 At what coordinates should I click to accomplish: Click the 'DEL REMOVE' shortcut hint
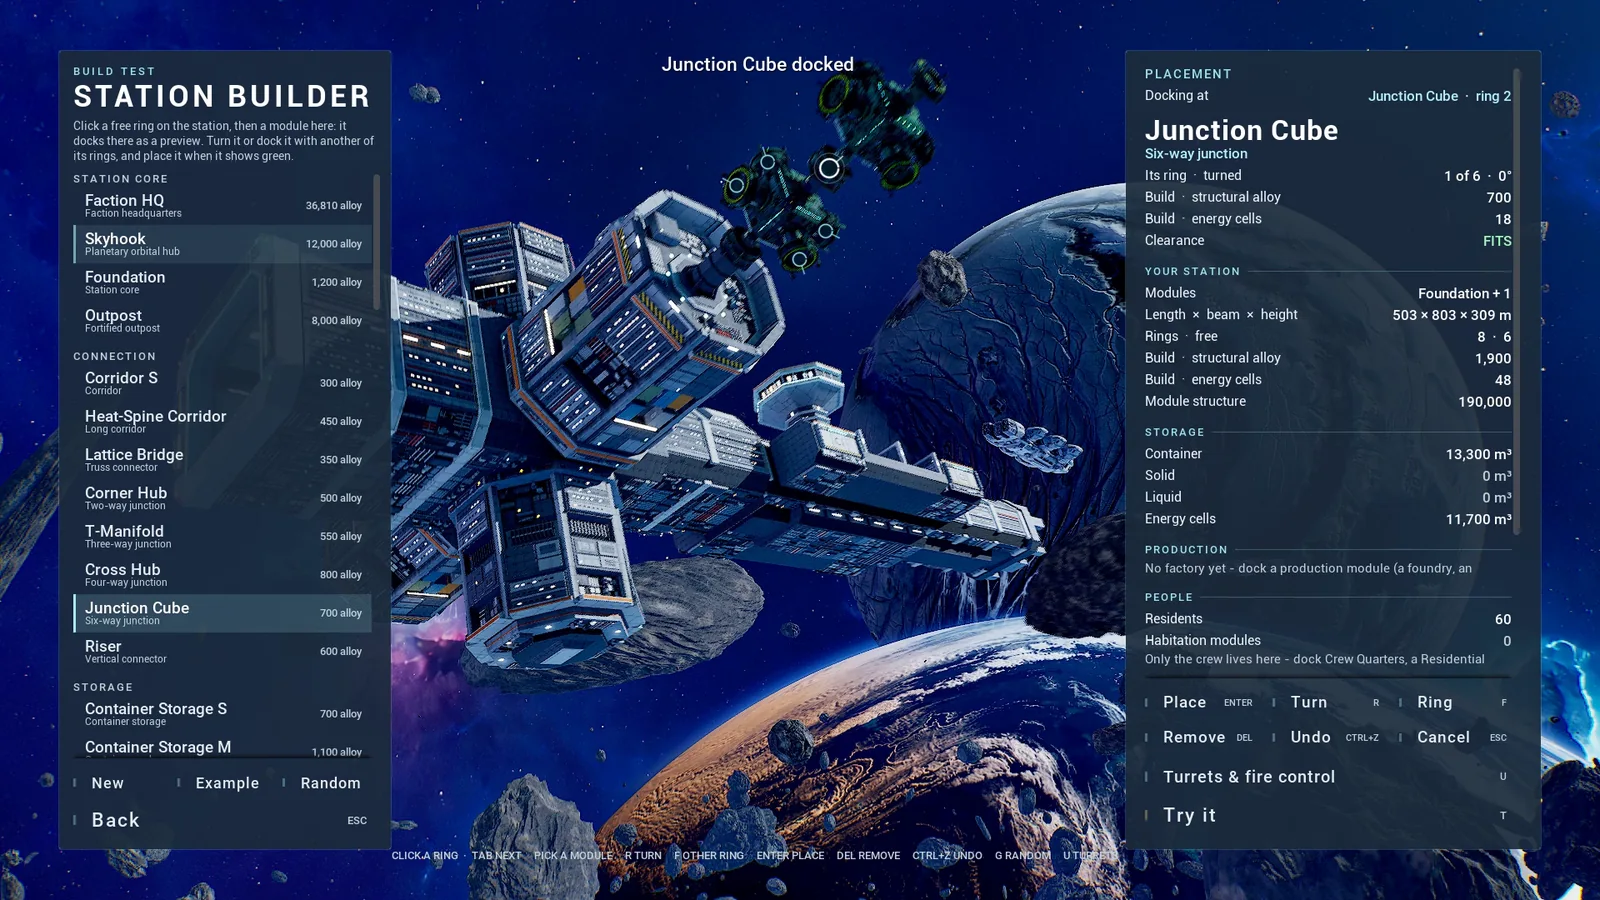(868, 856)
